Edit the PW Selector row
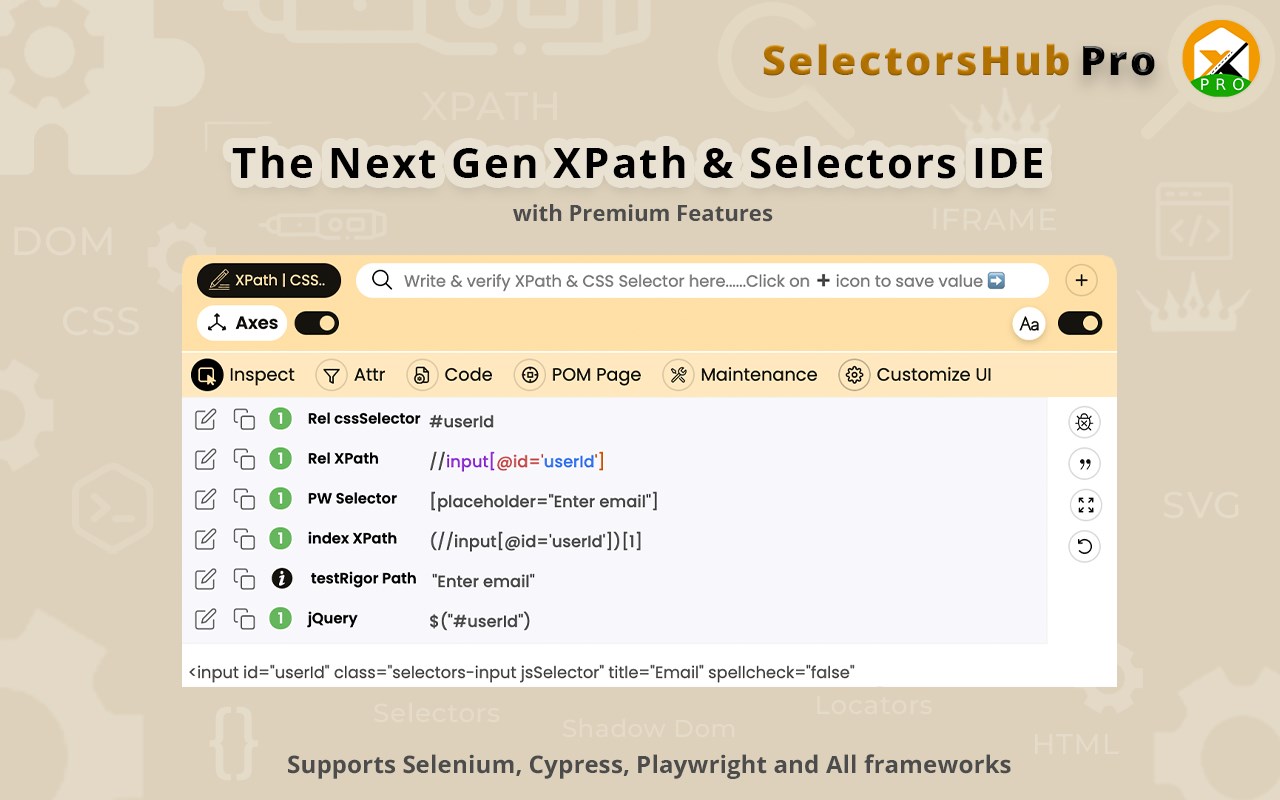Image resolution: width=1280 pixels, height=800 pixels. point(205,499)
